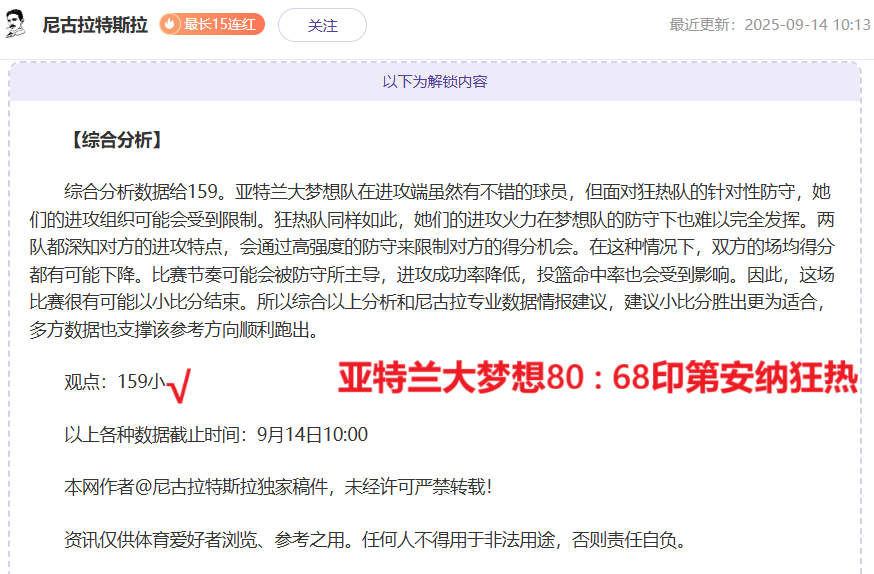The width and height of the screenshot is (874, 574).
Task: Select the 最近更新 timestamp text
Action: (770, 25)
